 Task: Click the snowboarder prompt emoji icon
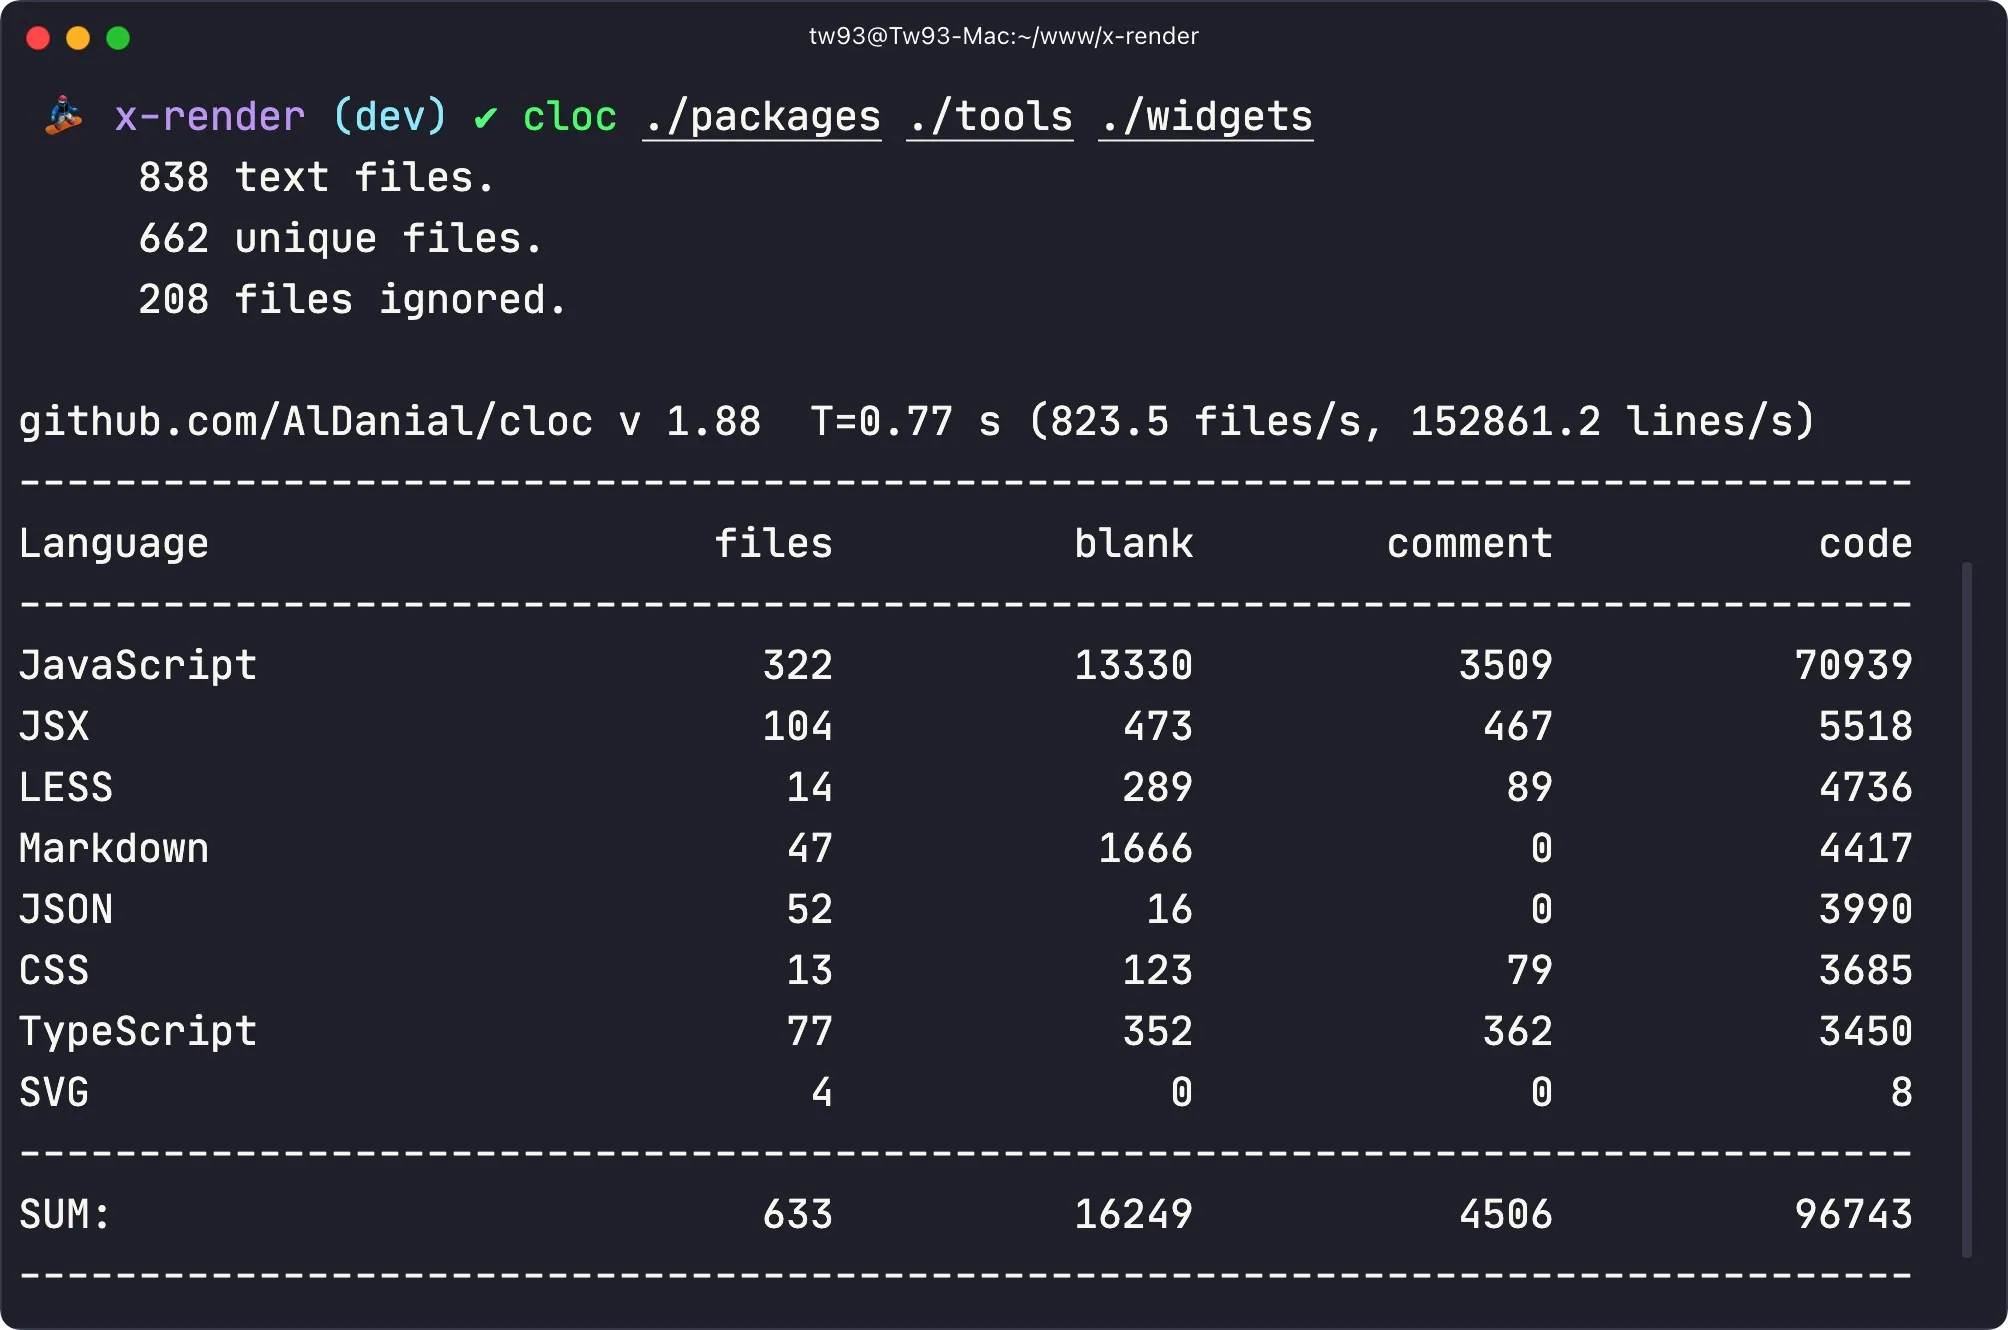pyautogui.click(x=64, y=116)
